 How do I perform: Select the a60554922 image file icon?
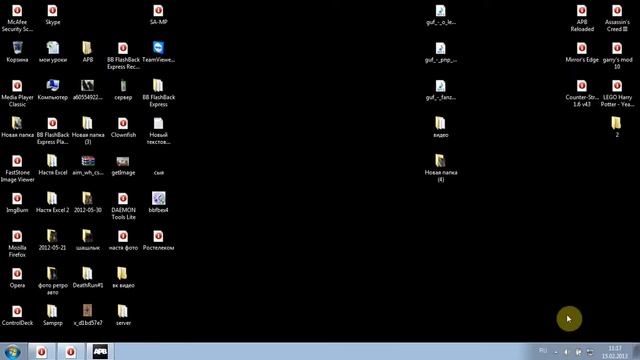pyautogui.click(x=87, y=90)
